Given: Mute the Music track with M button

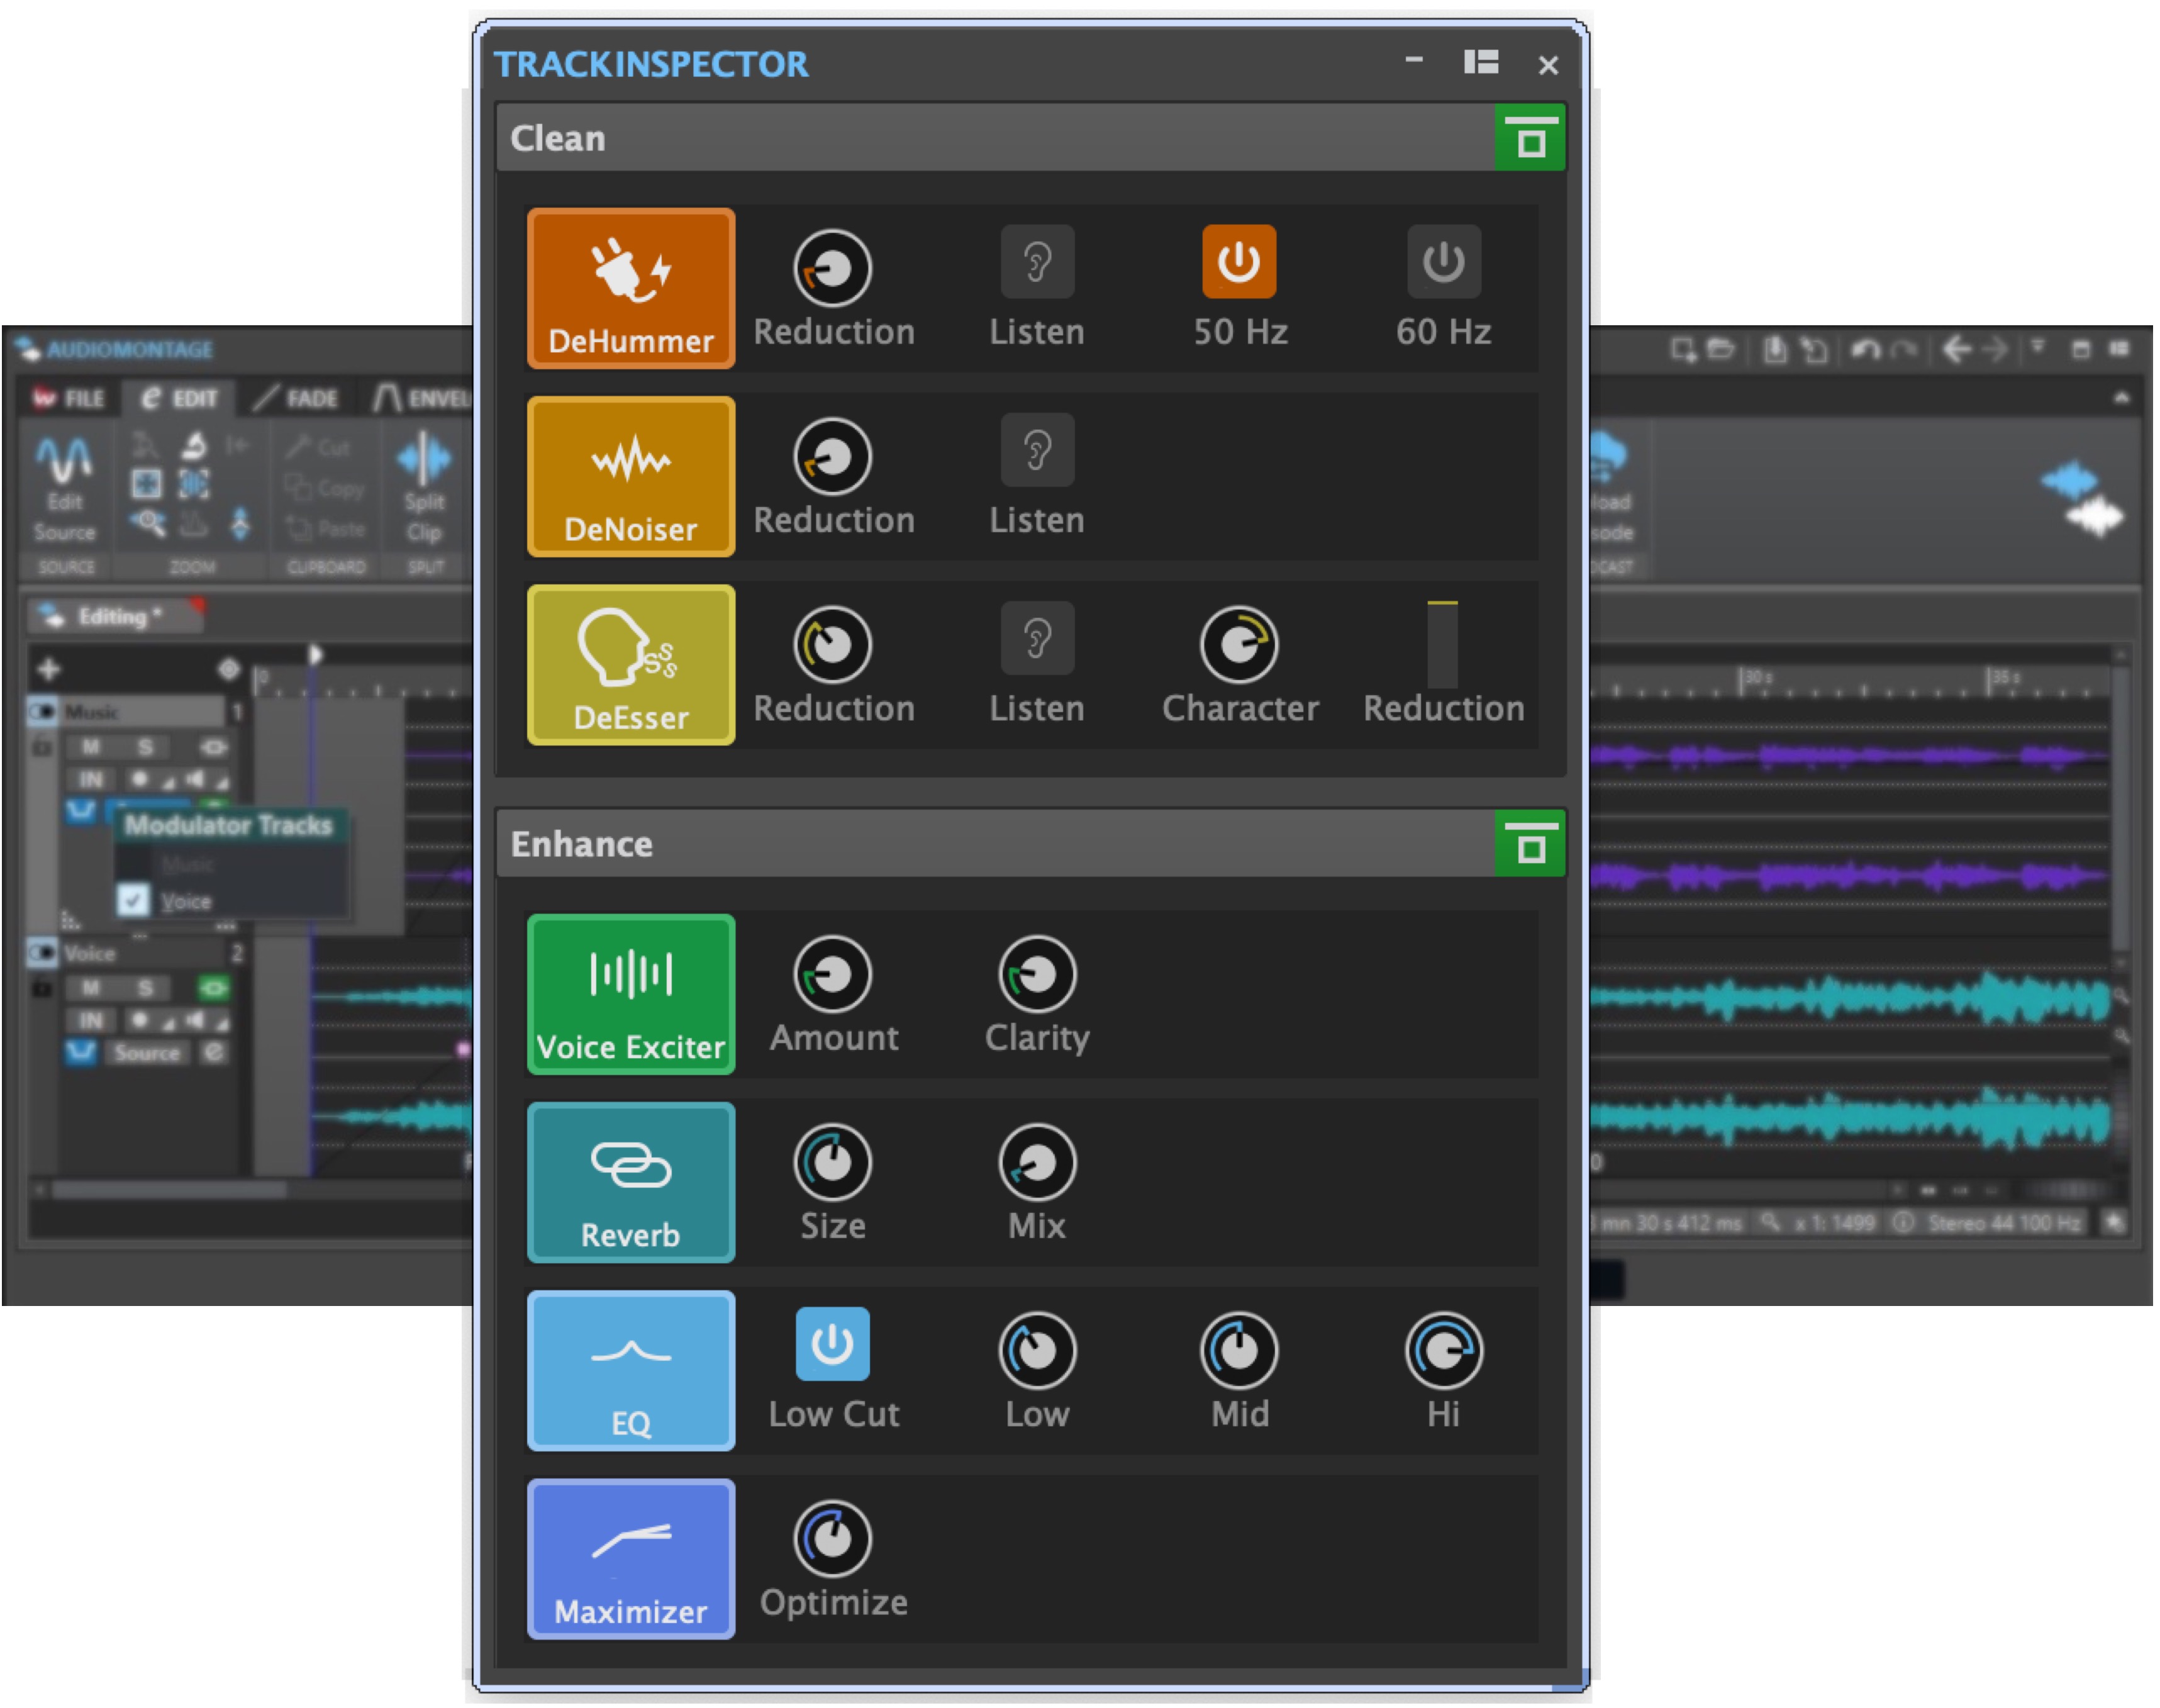Looking at the screenshot, I should (90, 747).
